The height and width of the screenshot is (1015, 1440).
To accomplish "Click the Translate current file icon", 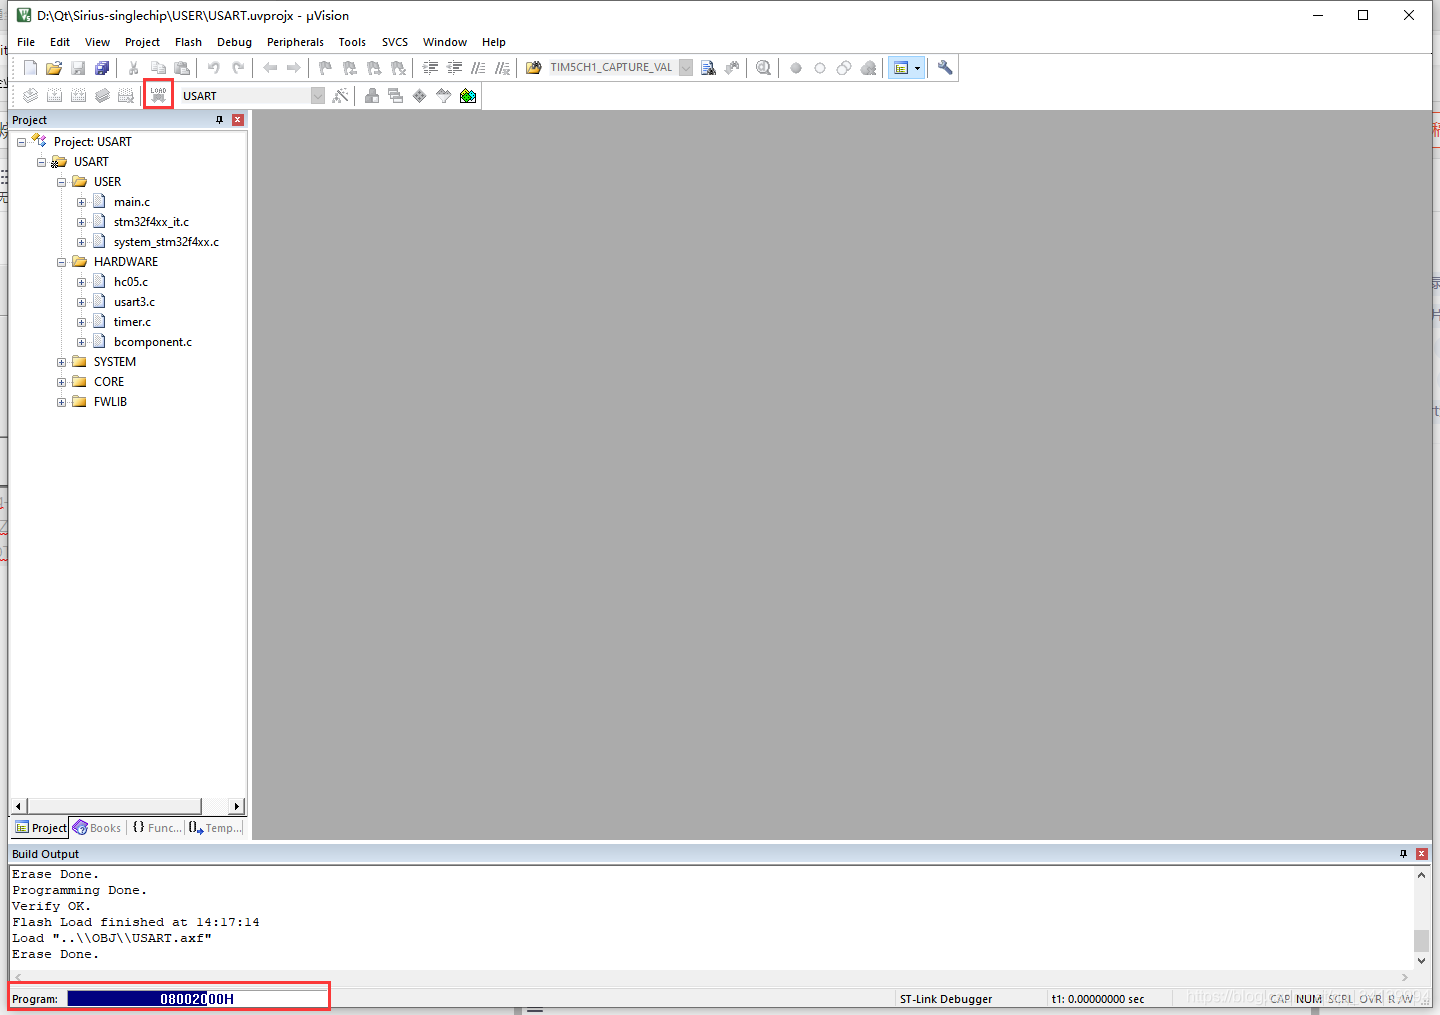I will coord(30,96).
